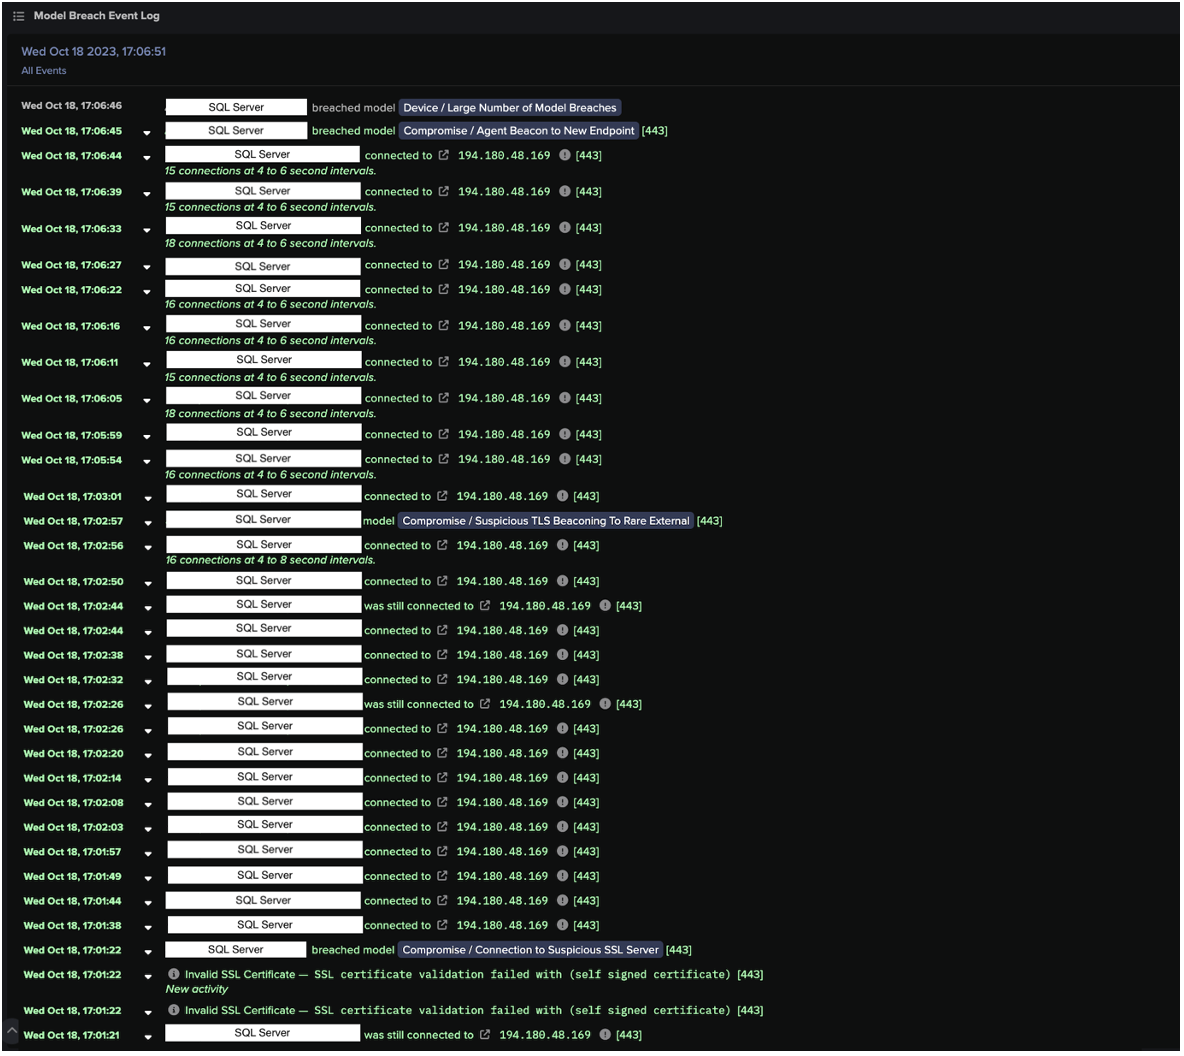
Task: Expand the 17:06:16 event row arrow
Action: (147, 329)
